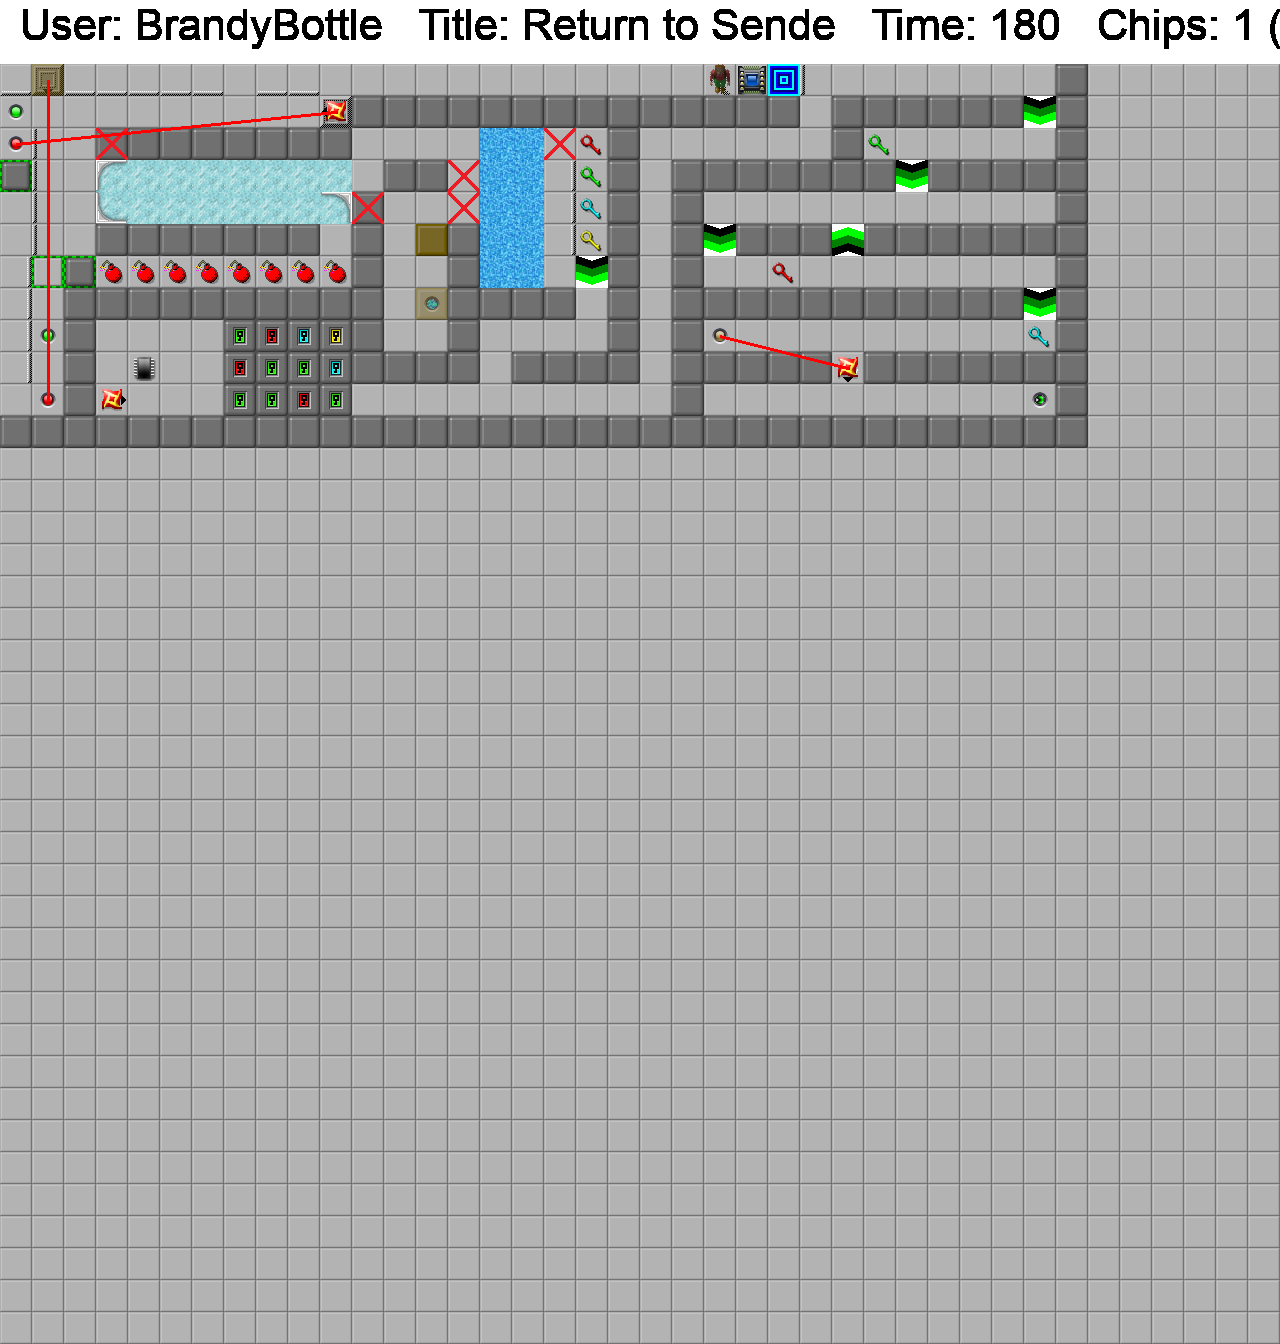Click the blue water pool
Viewport: 1280px width, 1344px height.
pyautogui.click(x=512, y=208)
